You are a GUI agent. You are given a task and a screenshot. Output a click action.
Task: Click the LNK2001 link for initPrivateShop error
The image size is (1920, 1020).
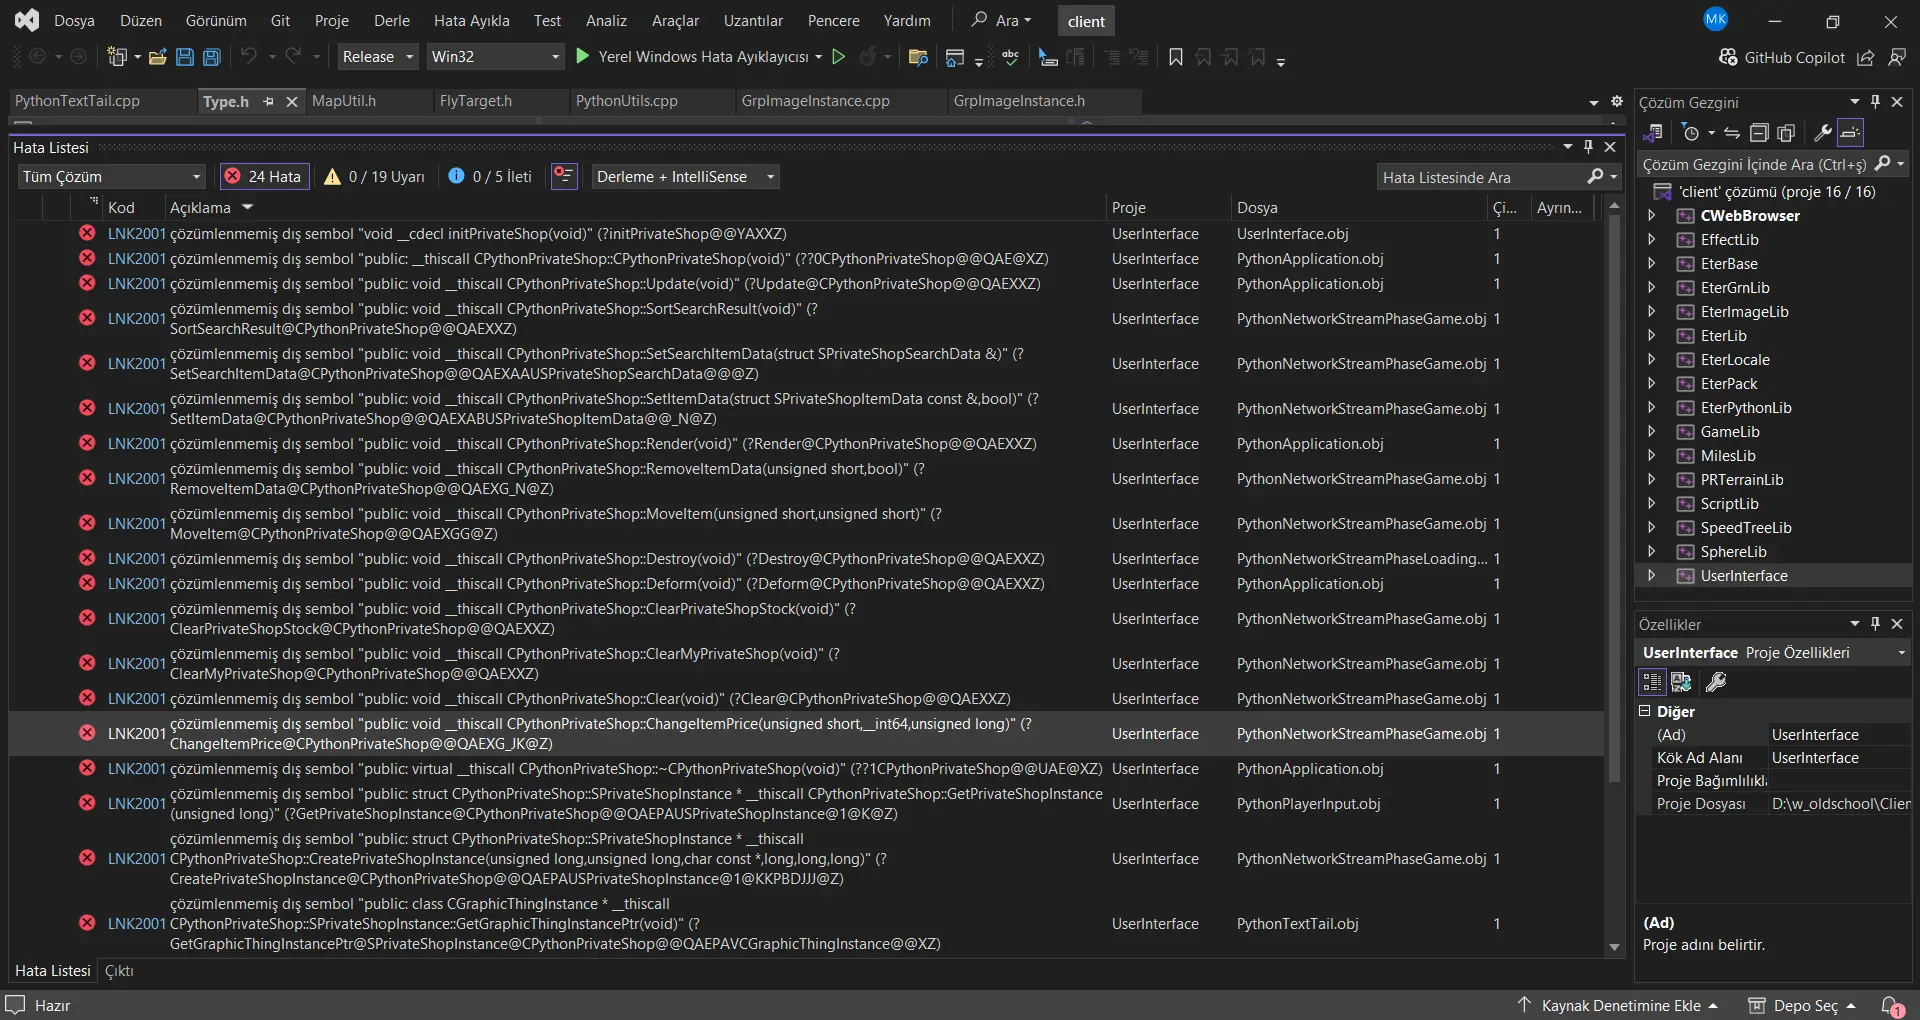point(136,234)
